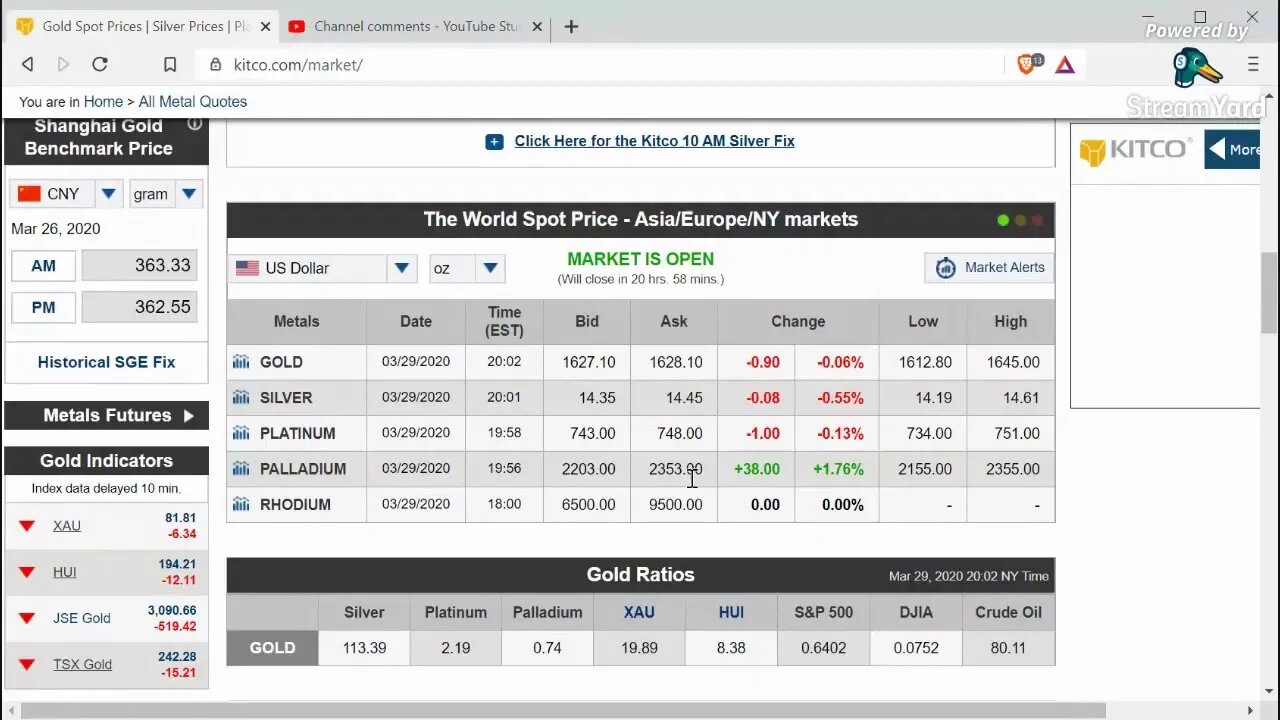Click the PALLADIUM metal name in the table
Viewport: 1280px width, 720px height.
(303, 468)
